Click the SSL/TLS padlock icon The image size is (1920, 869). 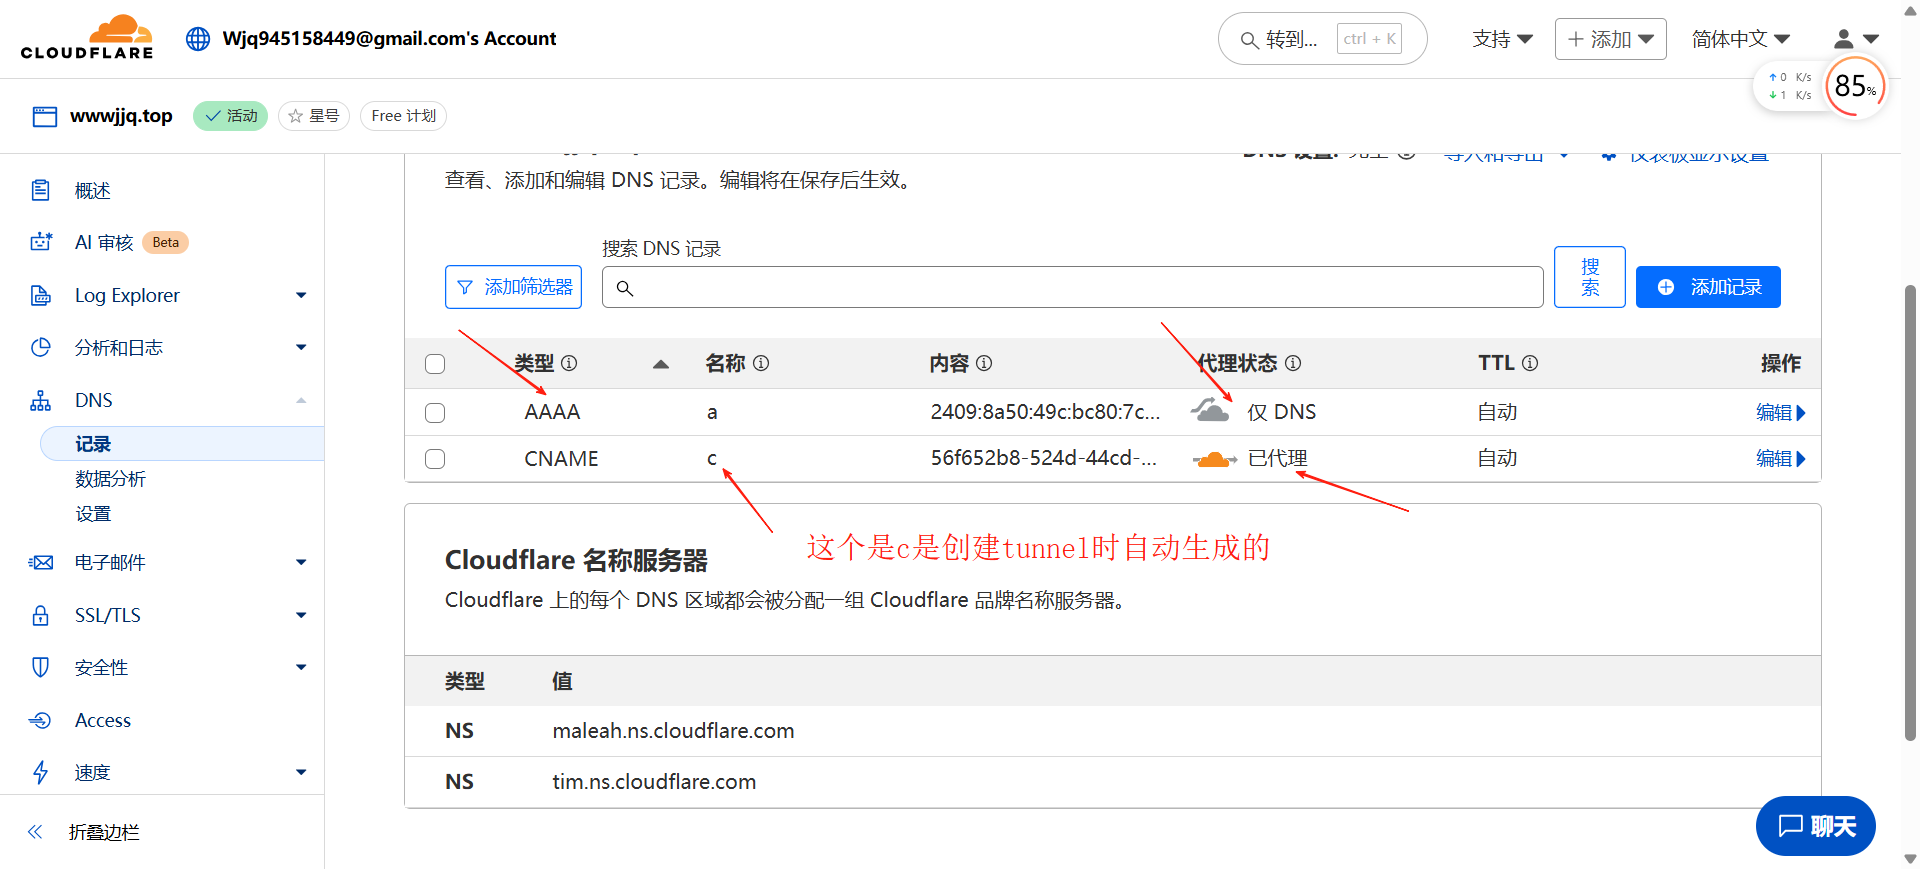(40, 615)
